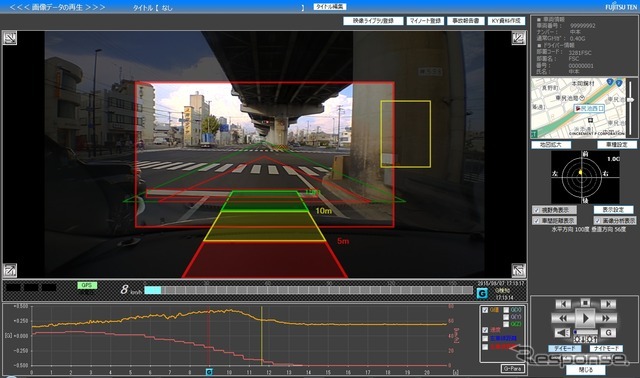The image size is (640, 378).
Task: Click the bottom-left video corner resize icon
Action: pos(10,270)
